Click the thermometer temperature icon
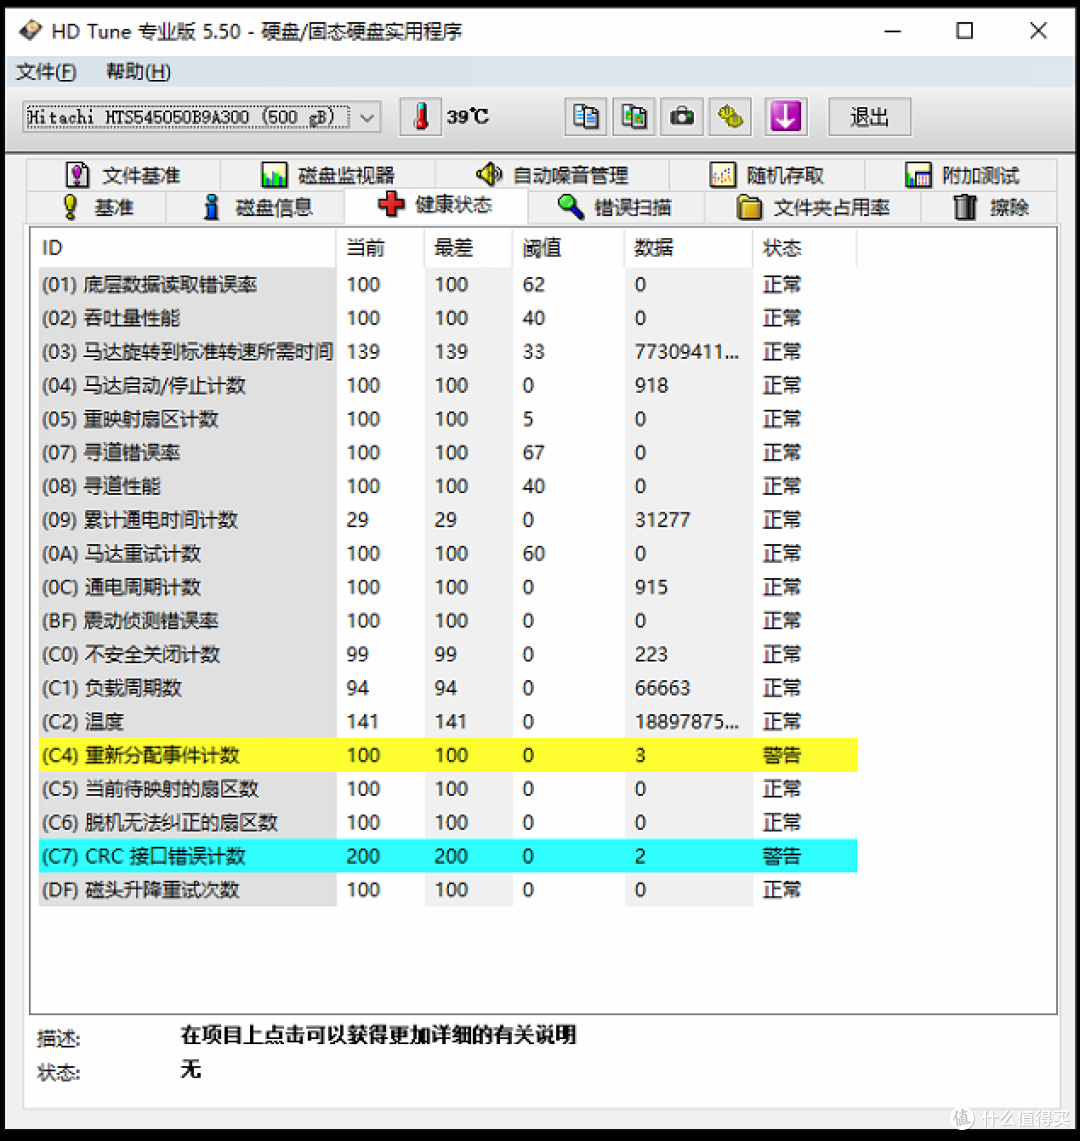 click(x=420, y=116)
